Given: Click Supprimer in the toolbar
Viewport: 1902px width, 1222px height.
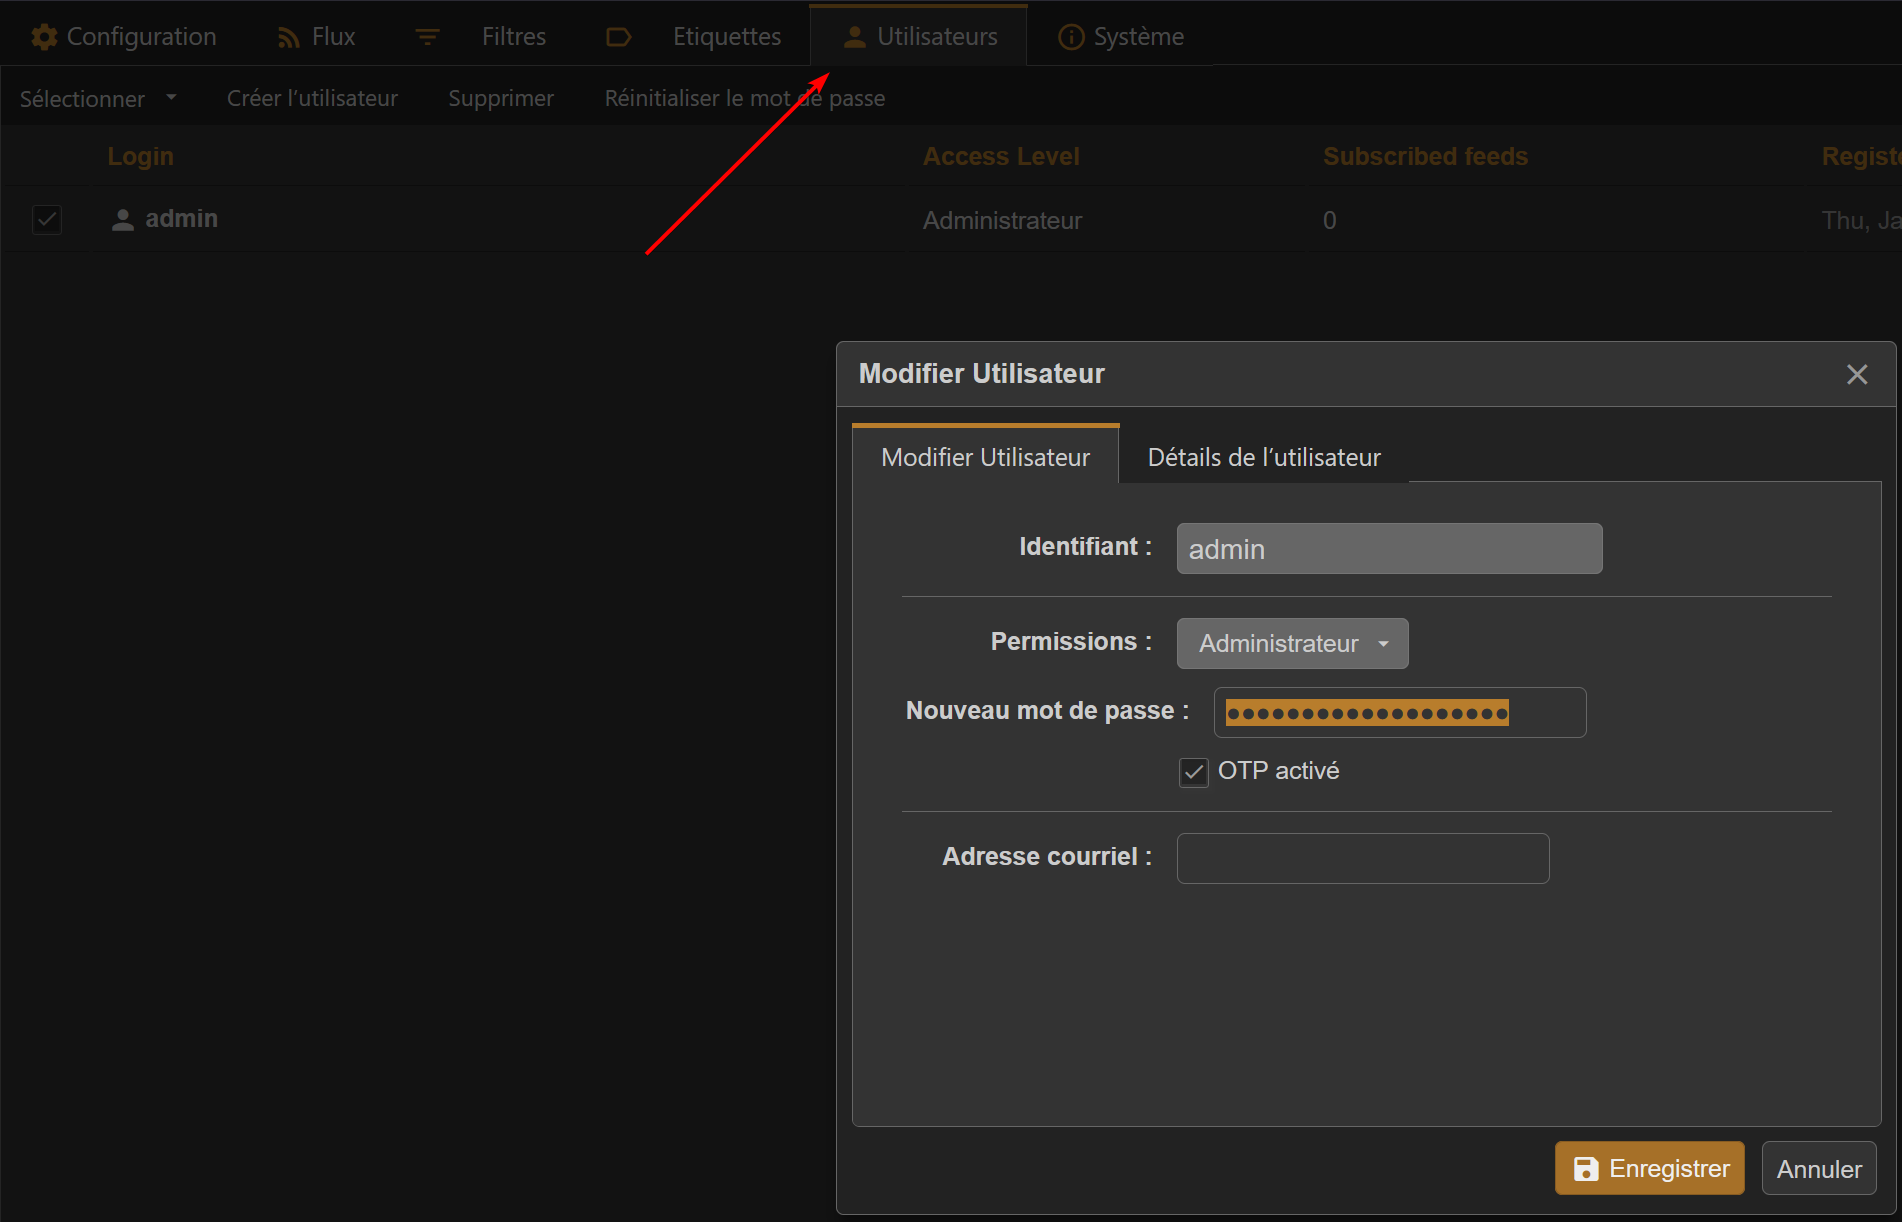Looking at the screenshot, I should [500, 98].
